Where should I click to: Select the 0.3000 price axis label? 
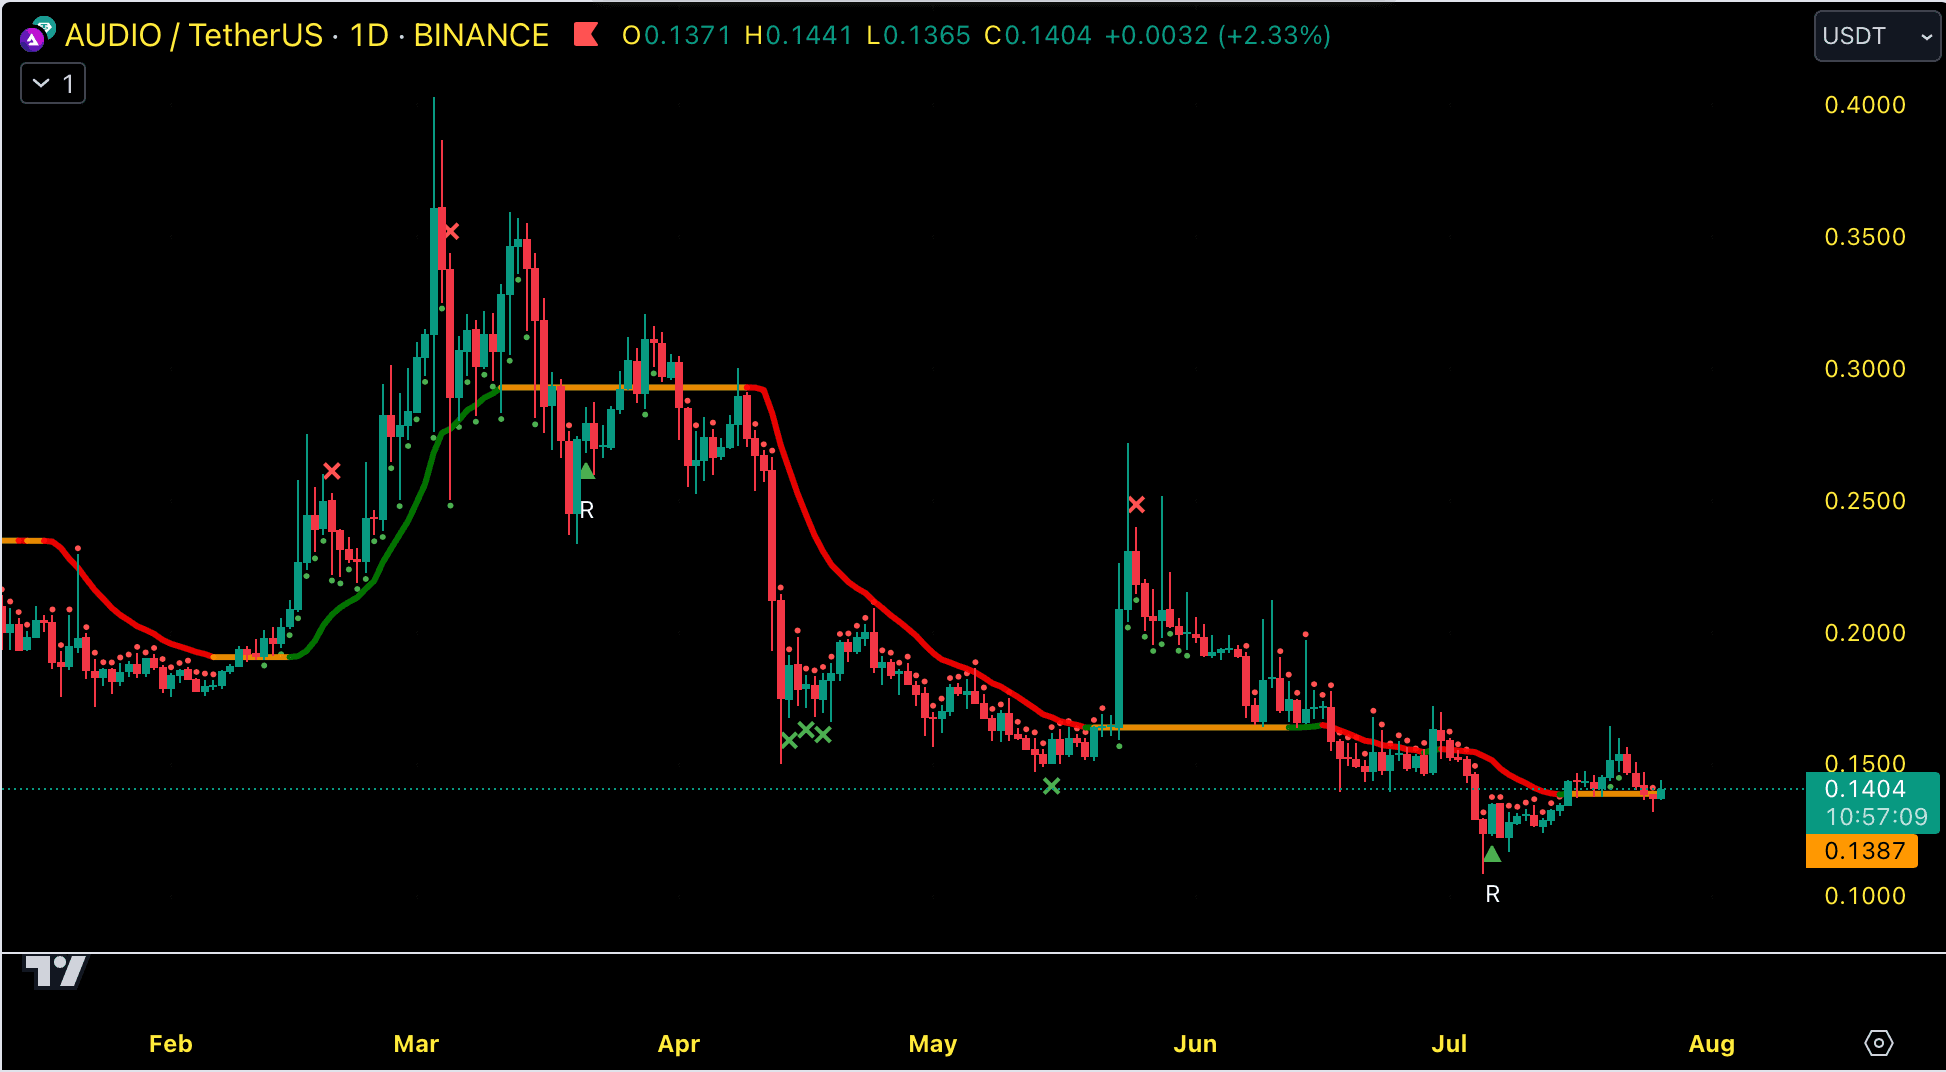(1865, 369)
